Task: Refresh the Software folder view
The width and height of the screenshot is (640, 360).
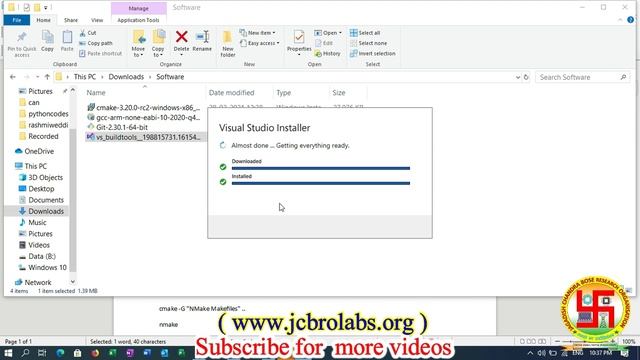Action: tap(526, 77)
